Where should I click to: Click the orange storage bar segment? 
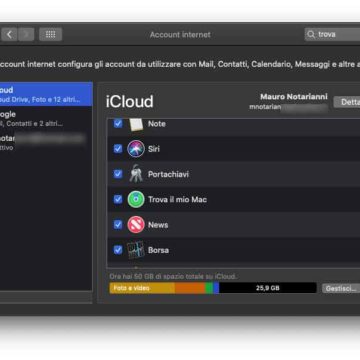tap(190, 288)
